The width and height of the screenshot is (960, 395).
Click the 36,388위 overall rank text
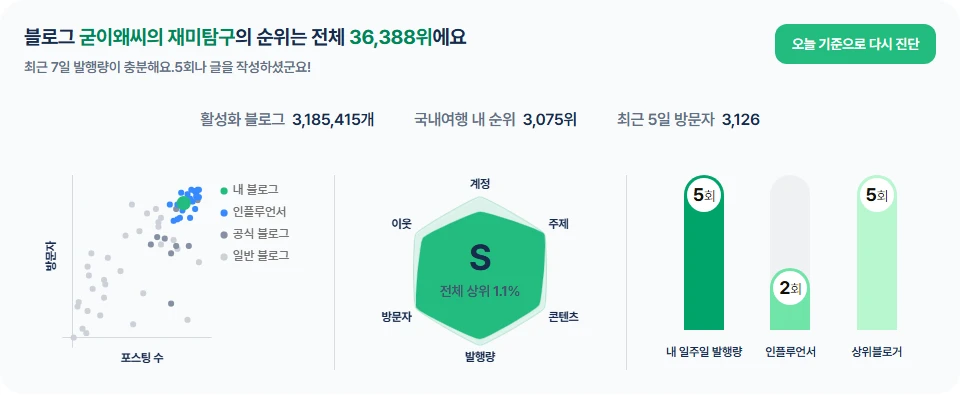390,37
